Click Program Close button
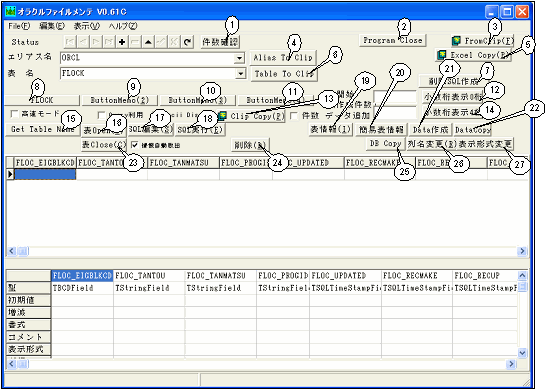Screen dimensions: 549x389 tap(392, 40)
